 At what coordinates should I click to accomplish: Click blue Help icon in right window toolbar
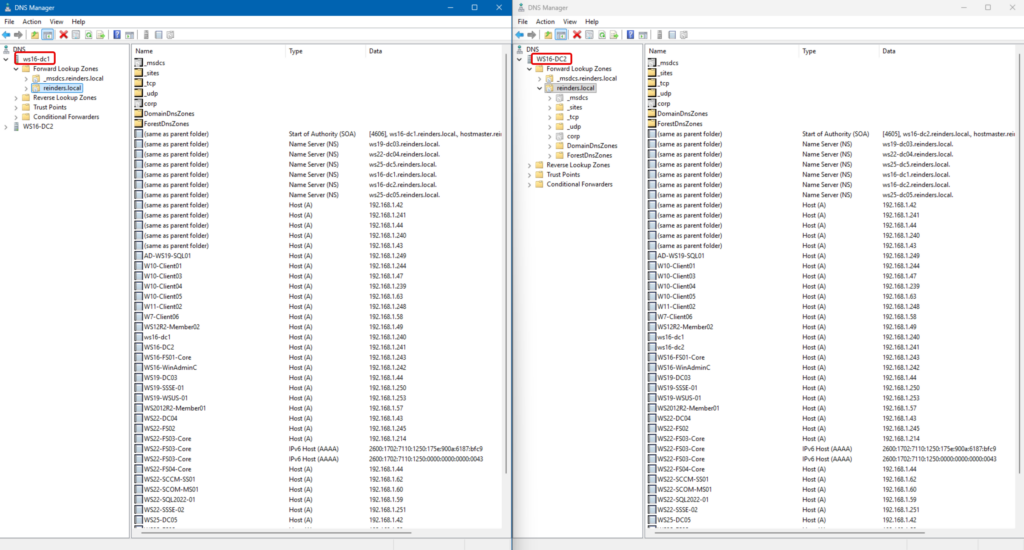[x=630, y=35]
